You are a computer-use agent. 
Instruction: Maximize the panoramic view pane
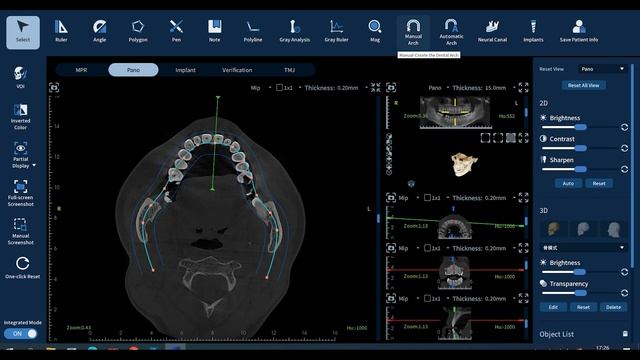point(523,87)
